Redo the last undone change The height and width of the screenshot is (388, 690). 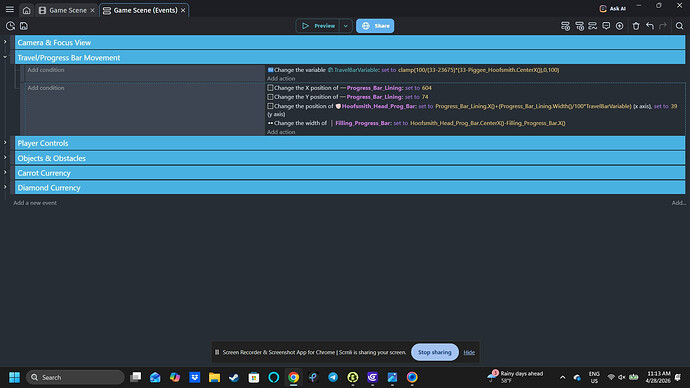tap(663, 26)
